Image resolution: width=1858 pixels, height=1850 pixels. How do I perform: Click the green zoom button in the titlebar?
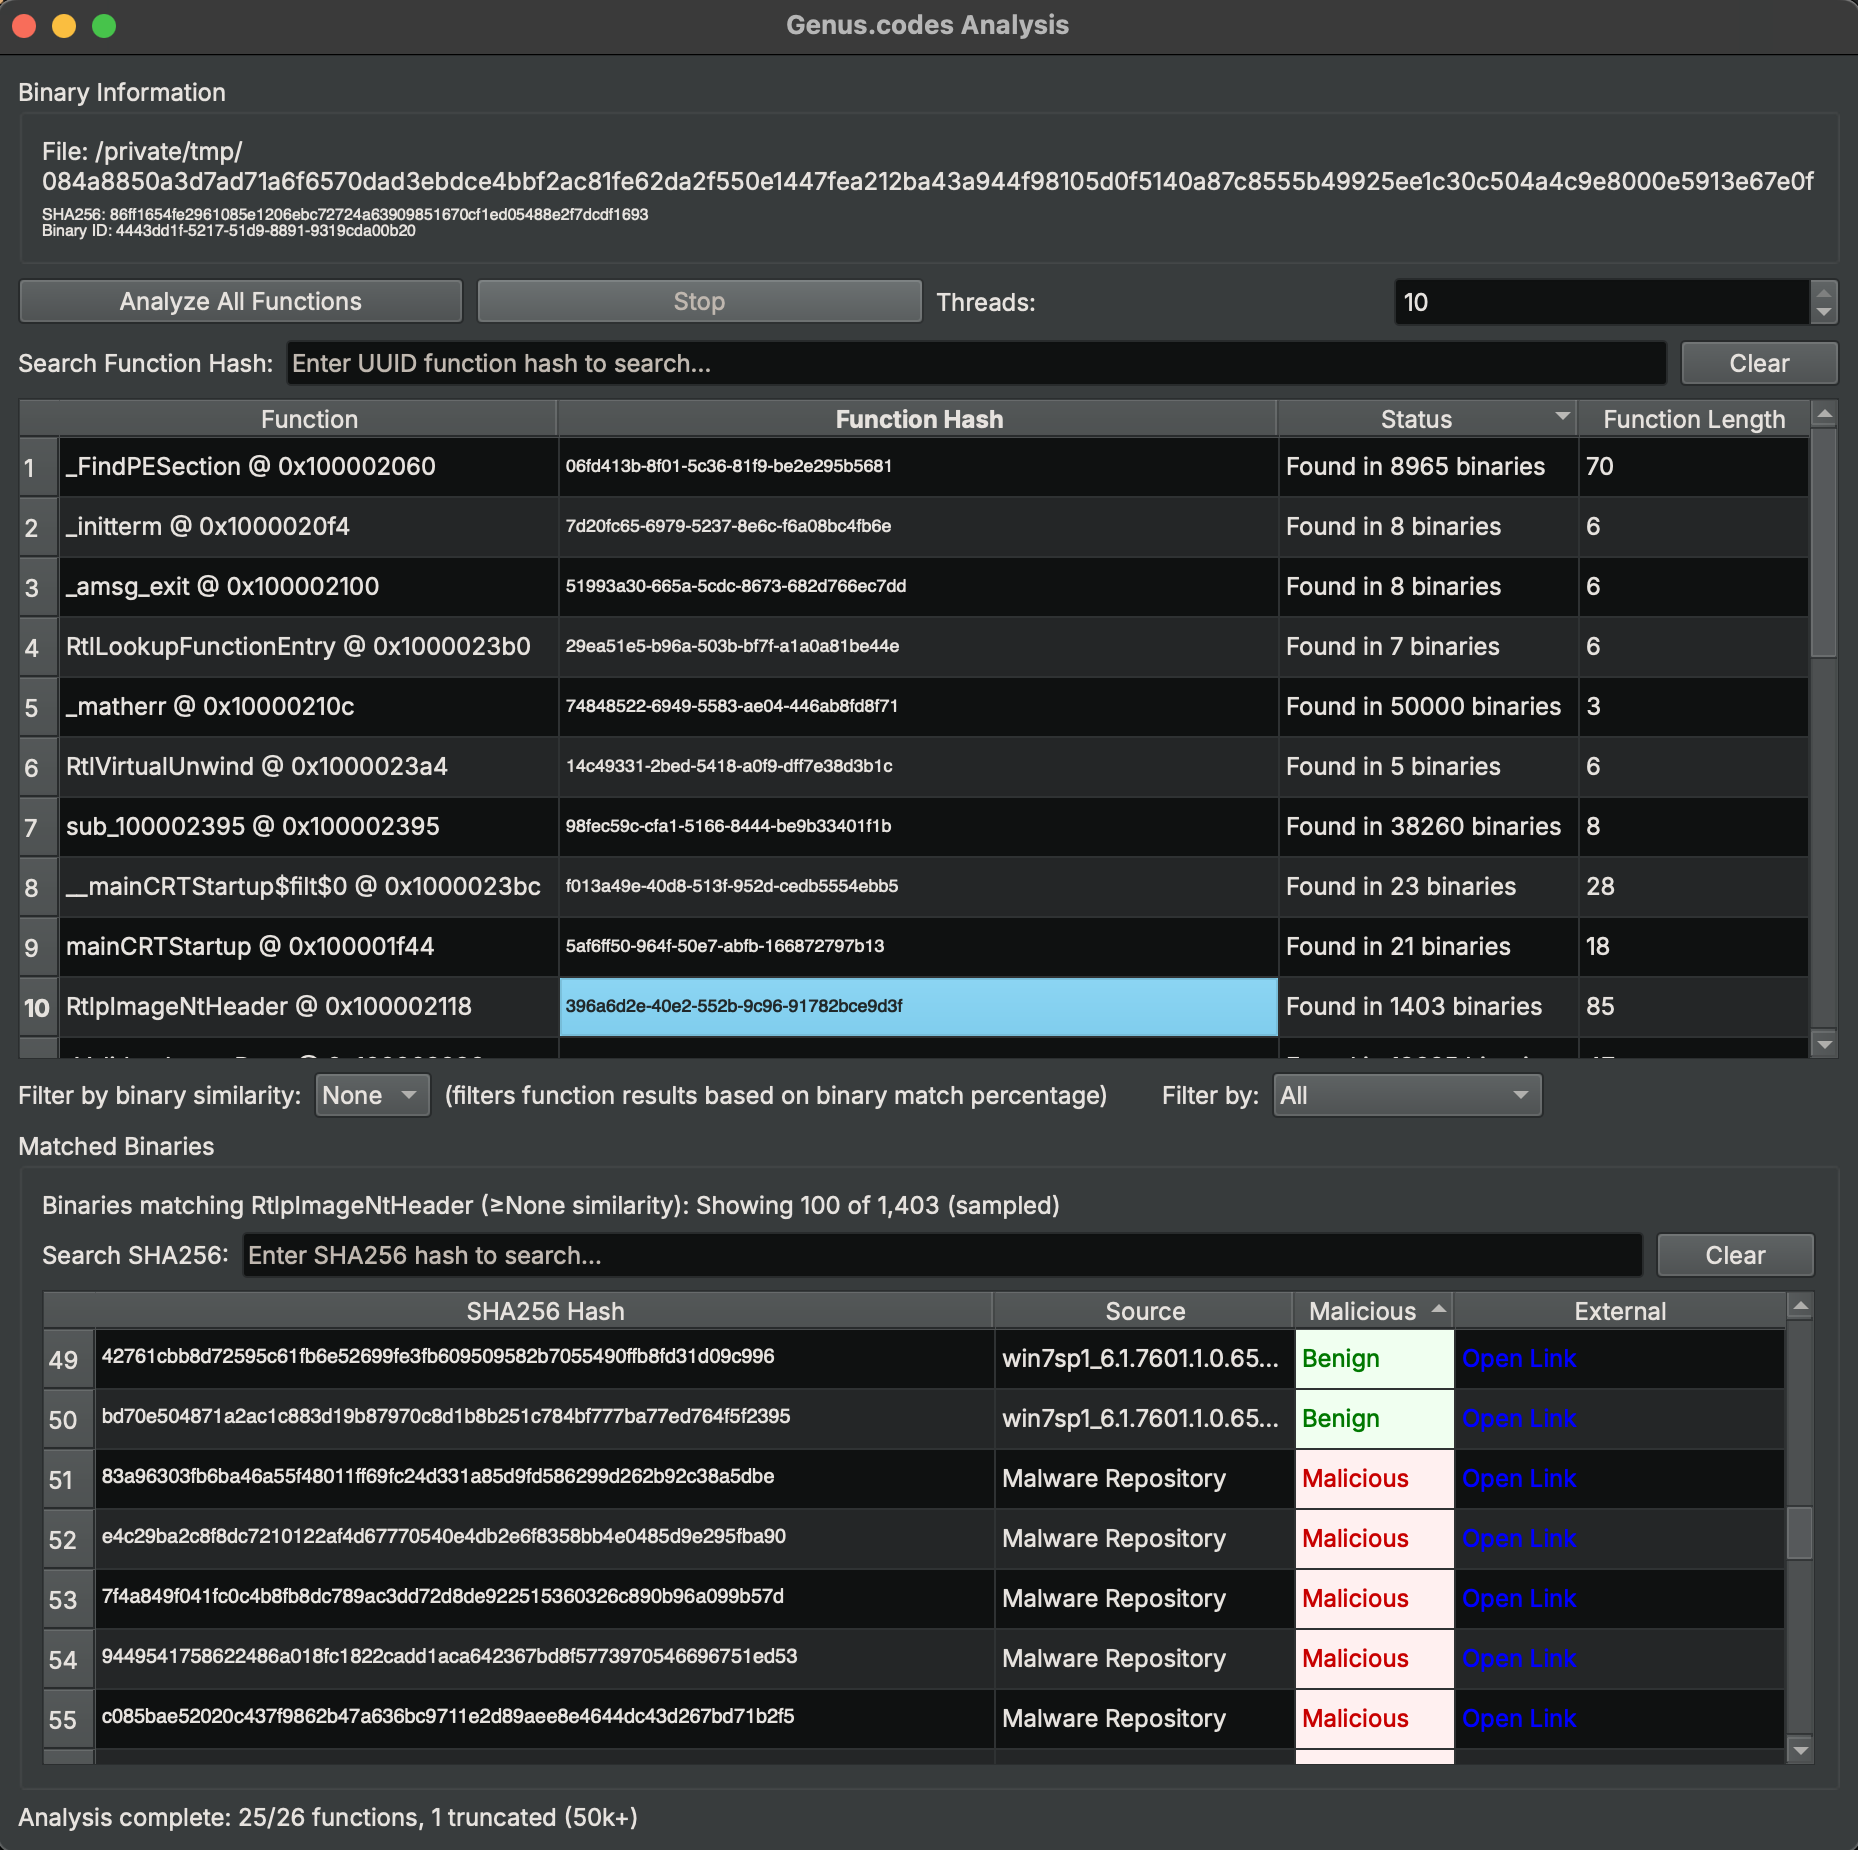pos(104,26)
